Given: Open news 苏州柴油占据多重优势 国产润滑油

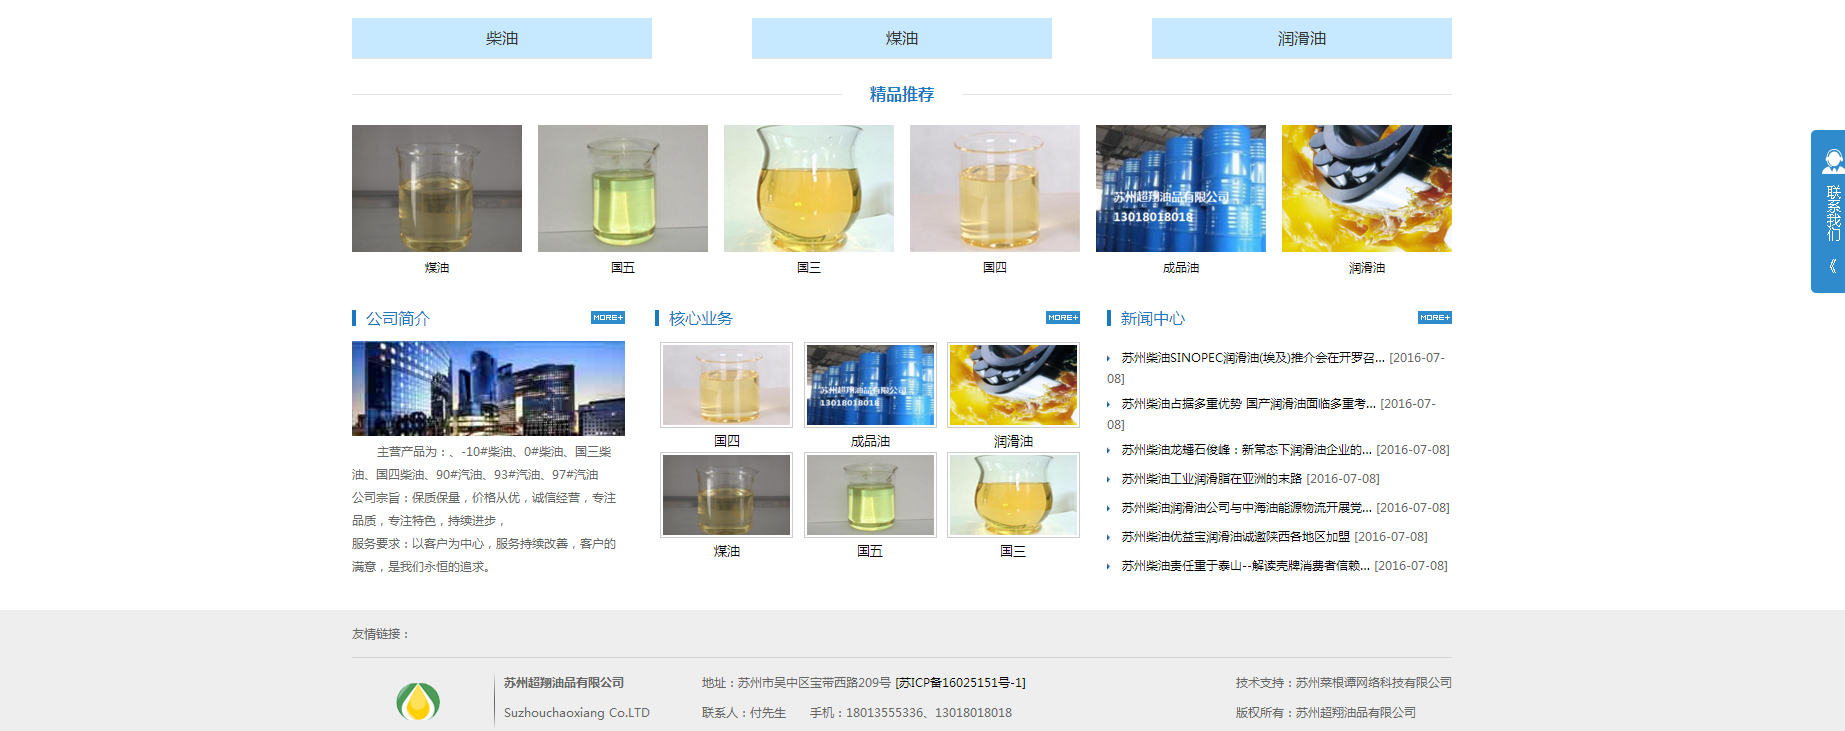Looking at the screenshot, I should tap(1248, 404).
